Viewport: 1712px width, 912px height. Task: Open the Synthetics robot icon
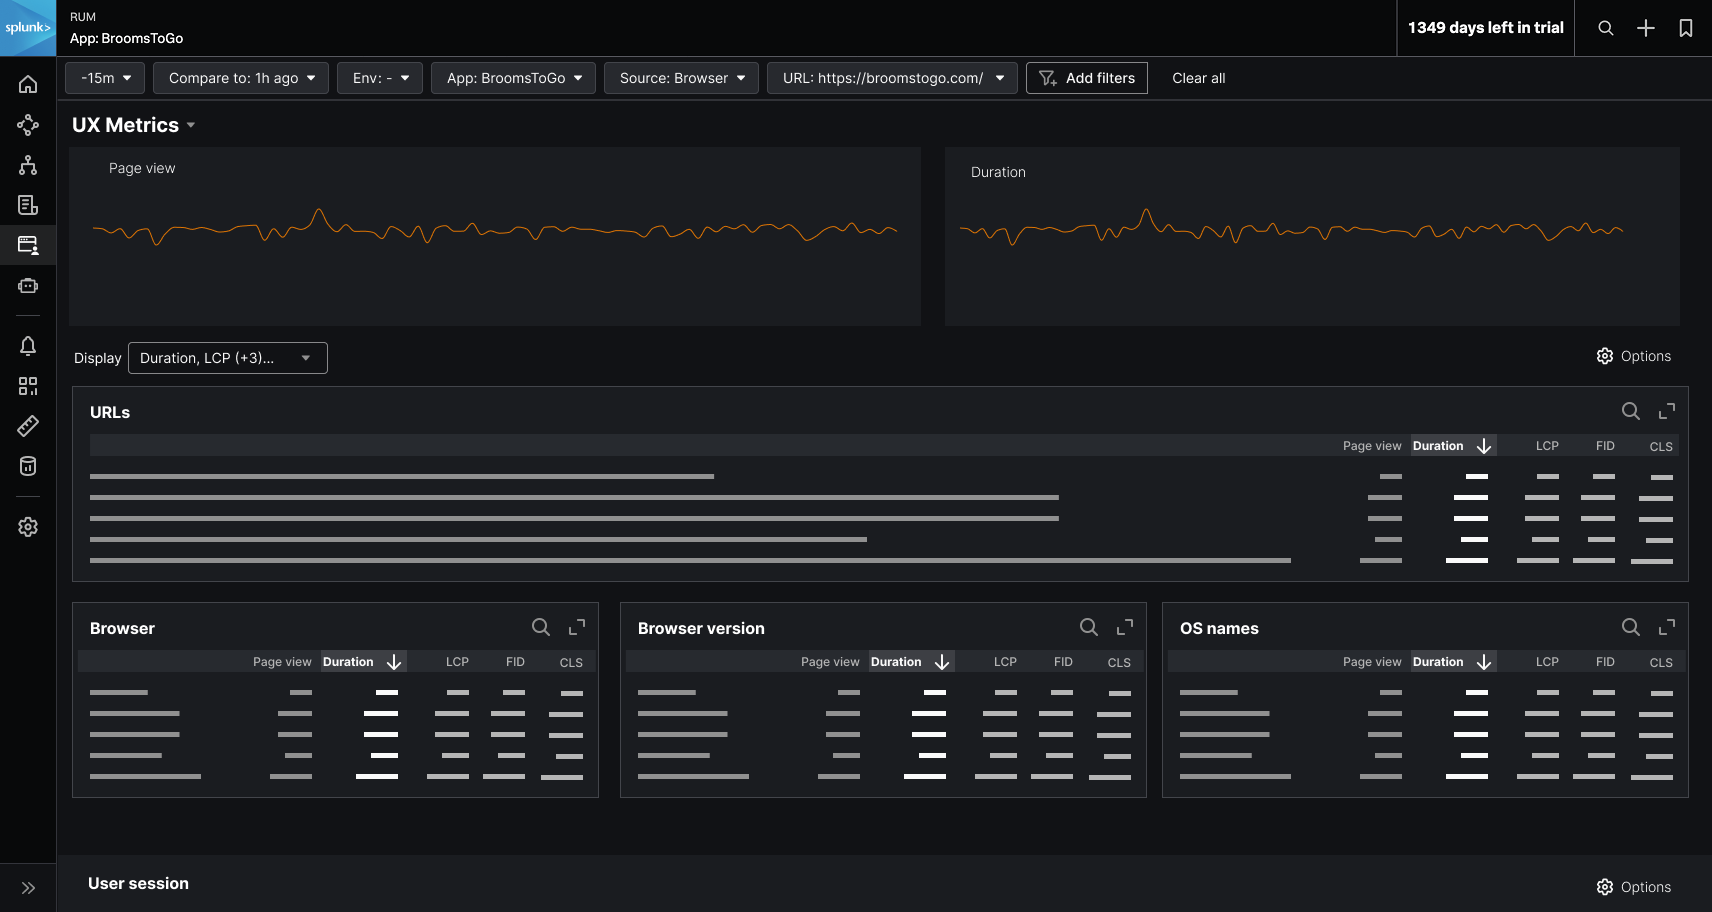28,286
